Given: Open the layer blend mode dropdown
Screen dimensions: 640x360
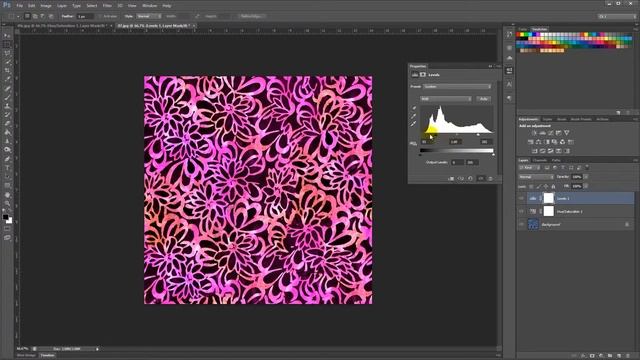Looking at the screenshot, I should [536, 177].
